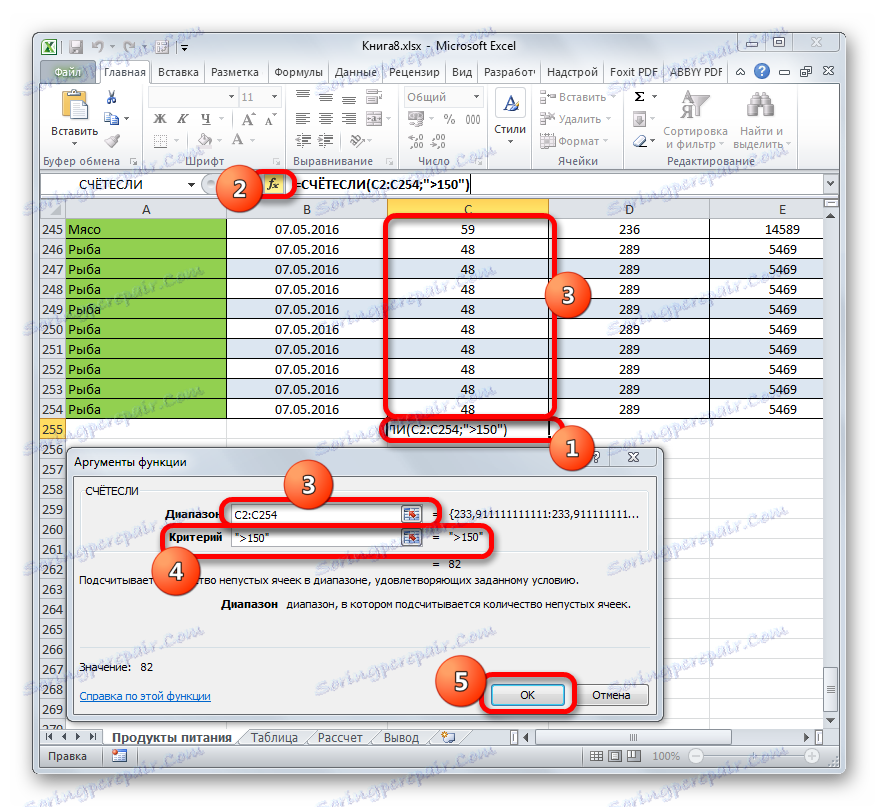
Task: Click into the Критерий input field
Action: tap(317, 537)
